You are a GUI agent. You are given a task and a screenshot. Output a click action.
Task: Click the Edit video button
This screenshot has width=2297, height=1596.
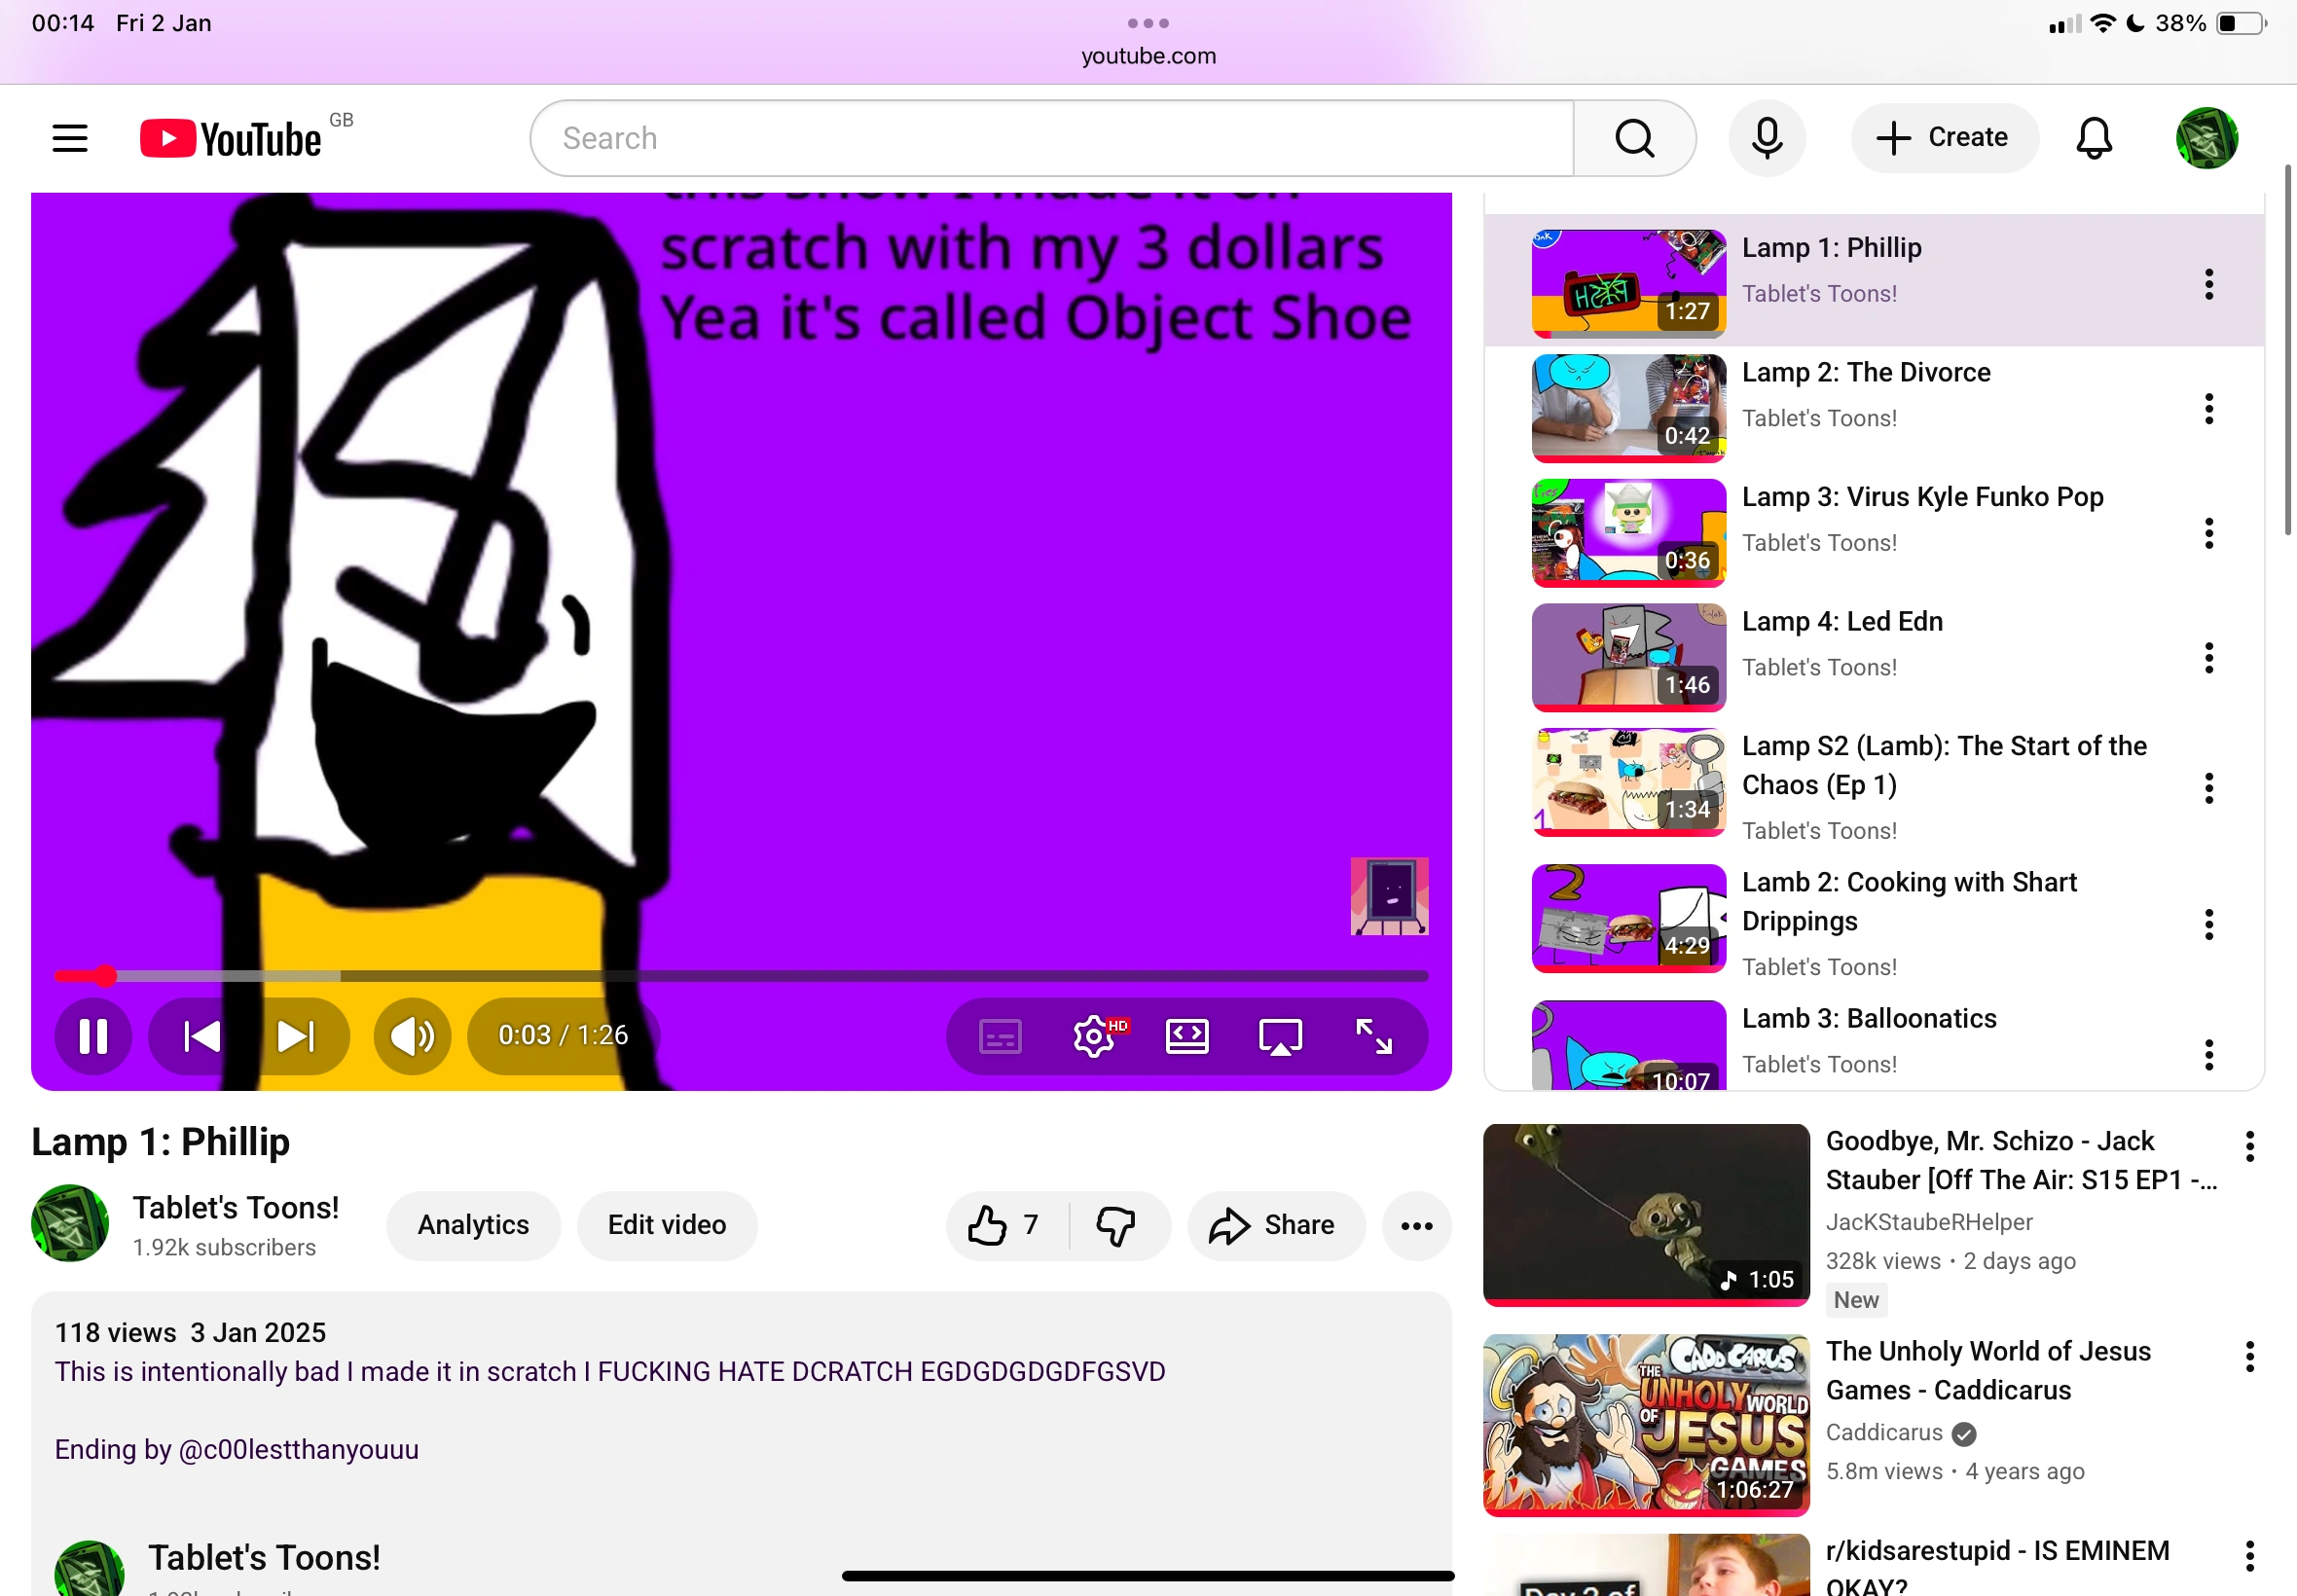point(666,1225)
